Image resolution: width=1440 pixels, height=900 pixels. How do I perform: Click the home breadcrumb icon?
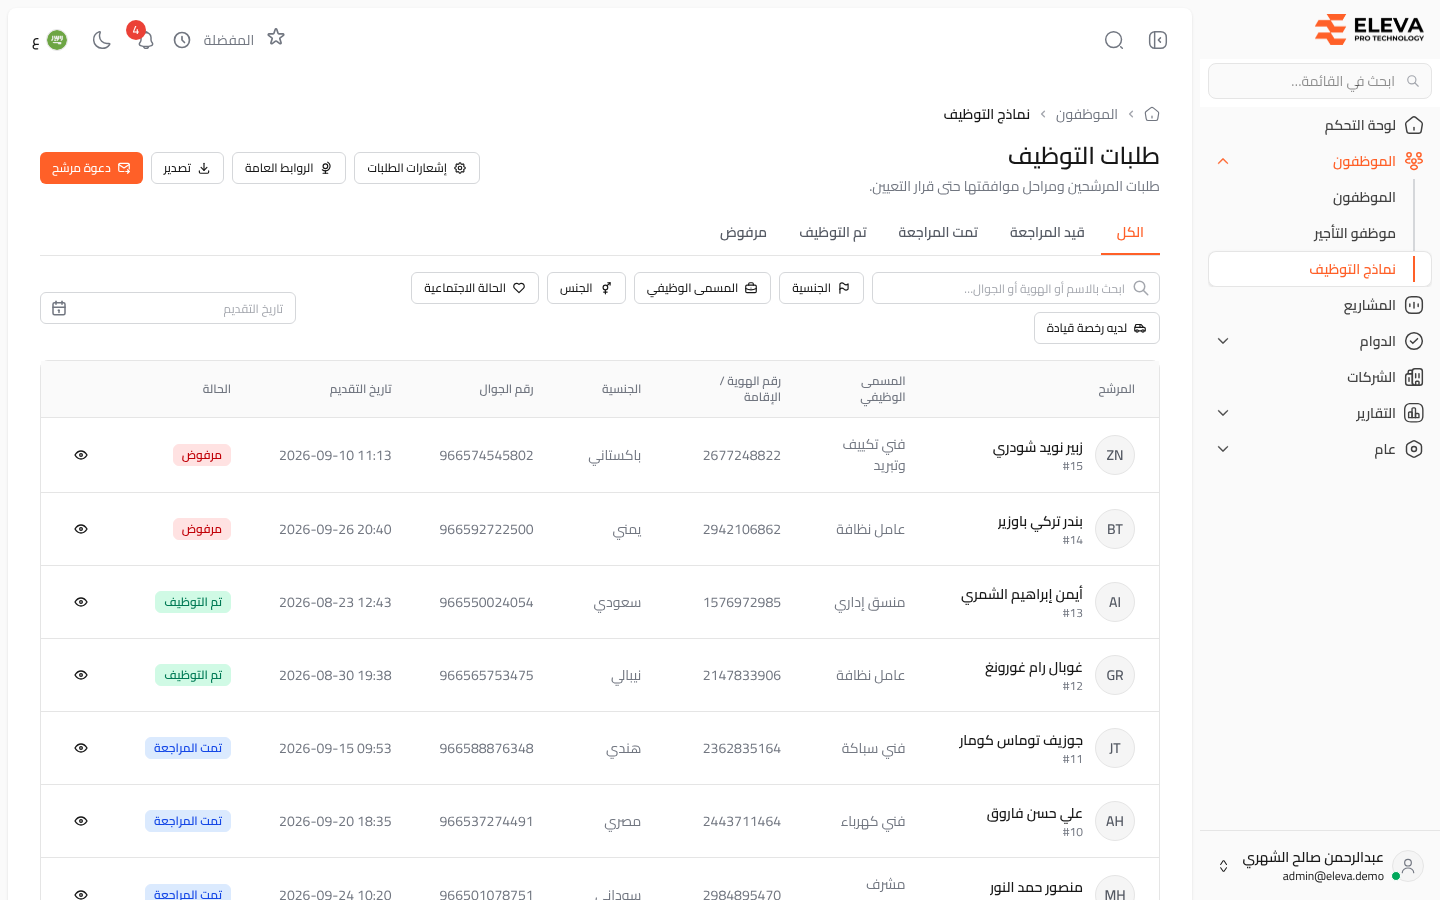point(1152,114)
